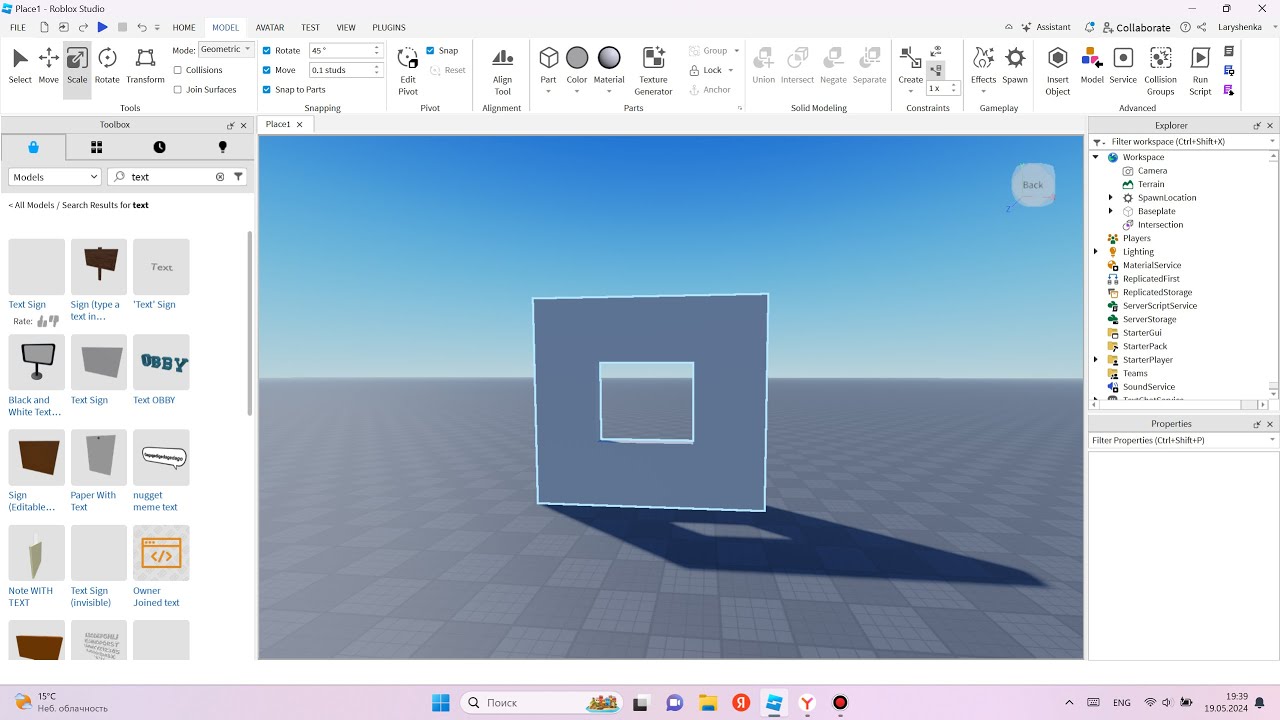Screen dimensions: 1280x720
Task: Launch the Texture Generator
Action: click(653, 71)
